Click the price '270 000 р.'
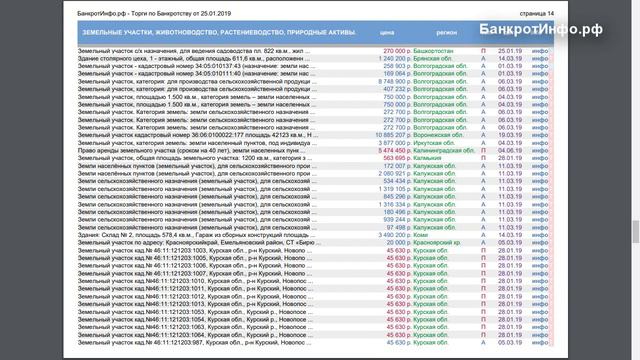 (398, 51)
